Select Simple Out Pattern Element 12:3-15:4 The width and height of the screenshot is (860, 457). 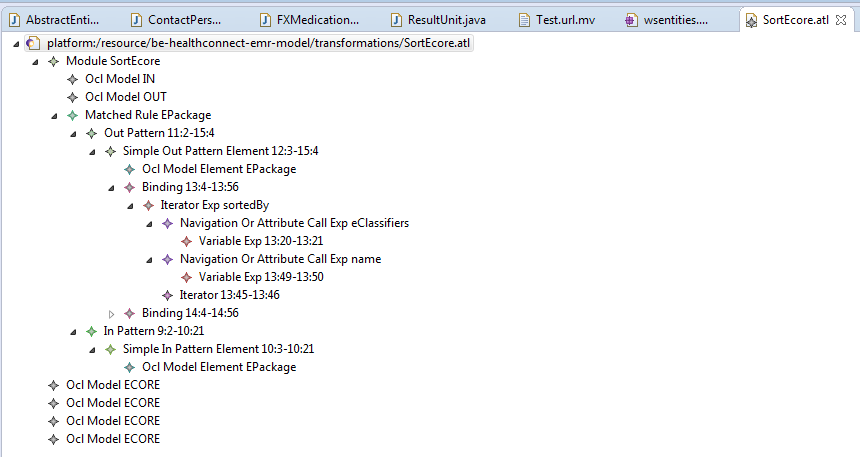pyautogui.click(x=220, y=151)
